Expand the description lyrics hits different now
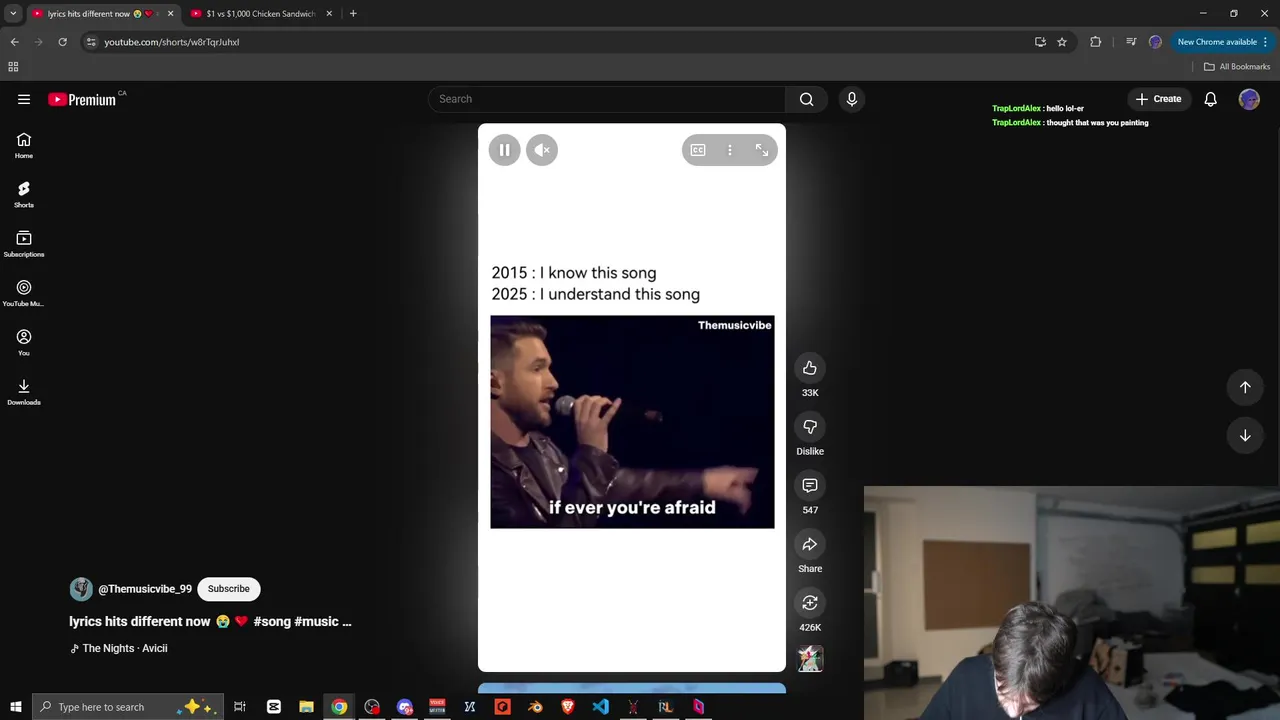Image resolution: width=1280 pixels, height=720 pixels. pyautogui.click(x=210, y=621)
